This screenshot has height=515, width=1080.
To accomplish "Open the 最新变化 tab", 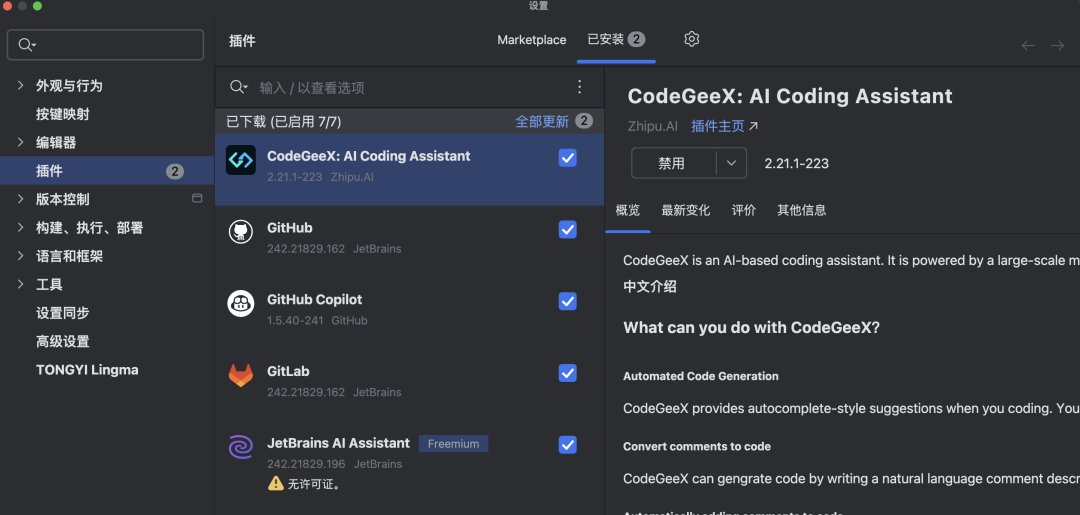I will pos(685,210).
